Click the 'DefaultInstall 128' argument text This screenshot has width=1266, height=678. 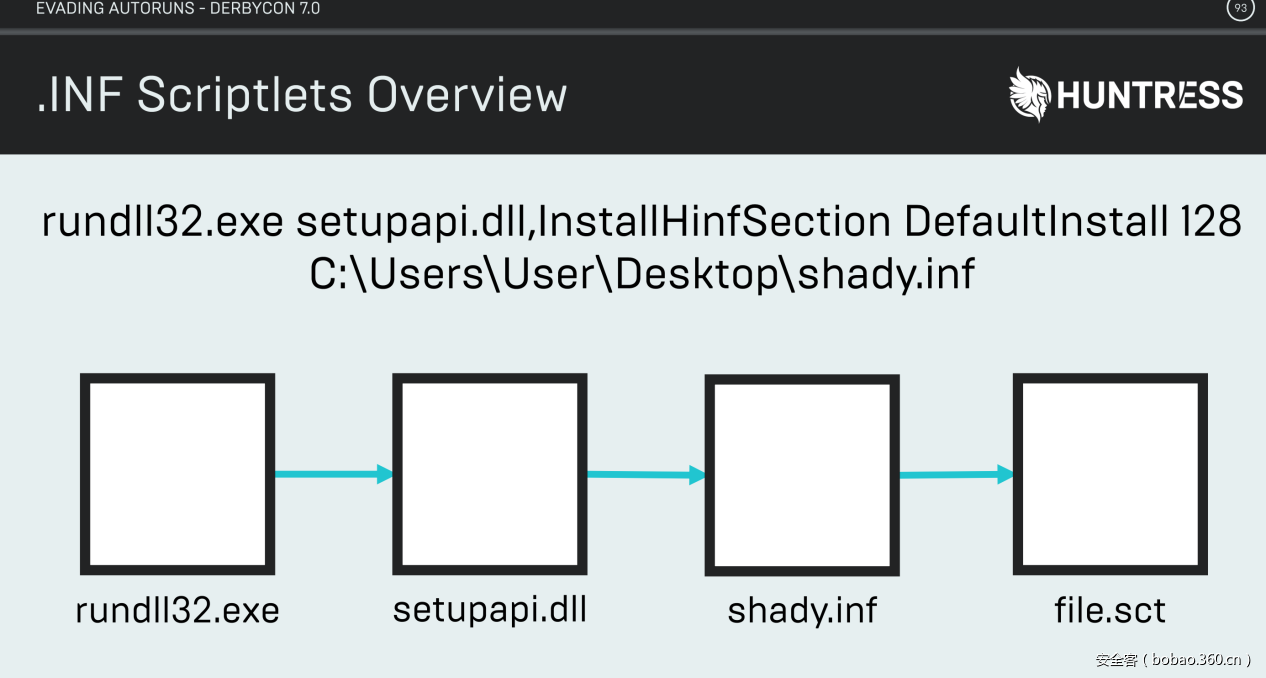1072,222
